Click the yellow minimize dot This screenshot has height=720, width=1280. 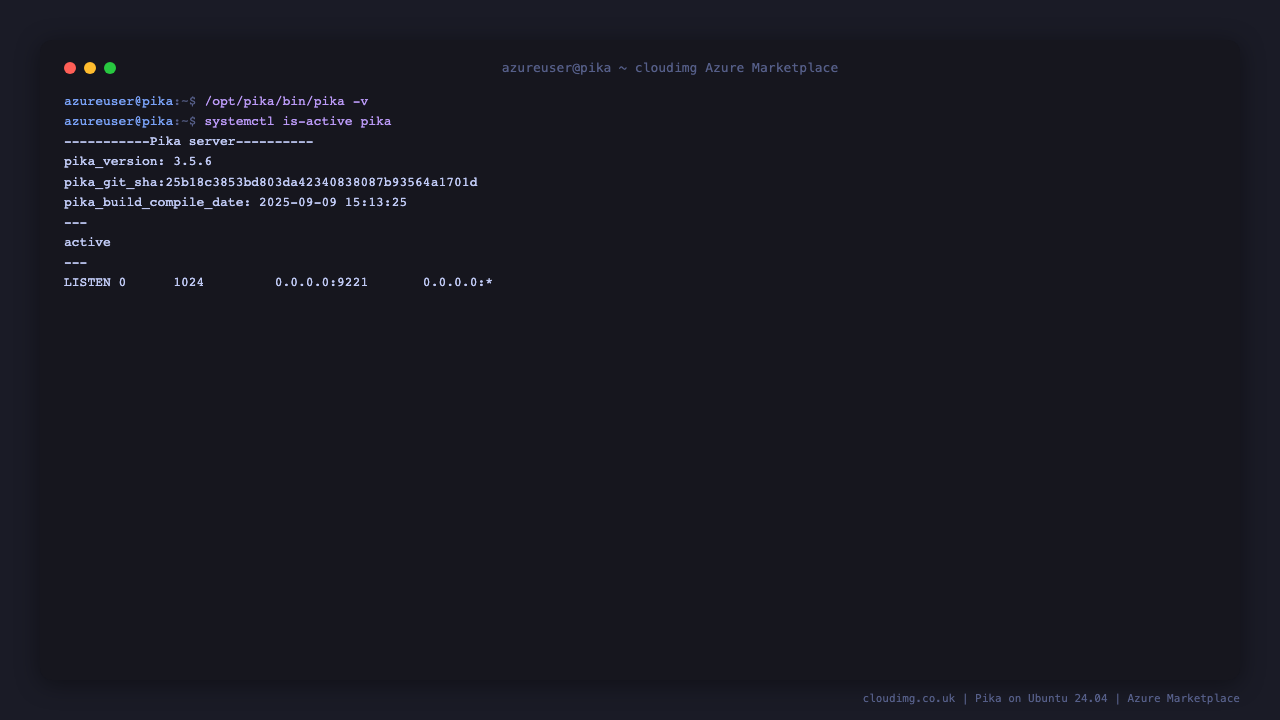pos(90,68)
